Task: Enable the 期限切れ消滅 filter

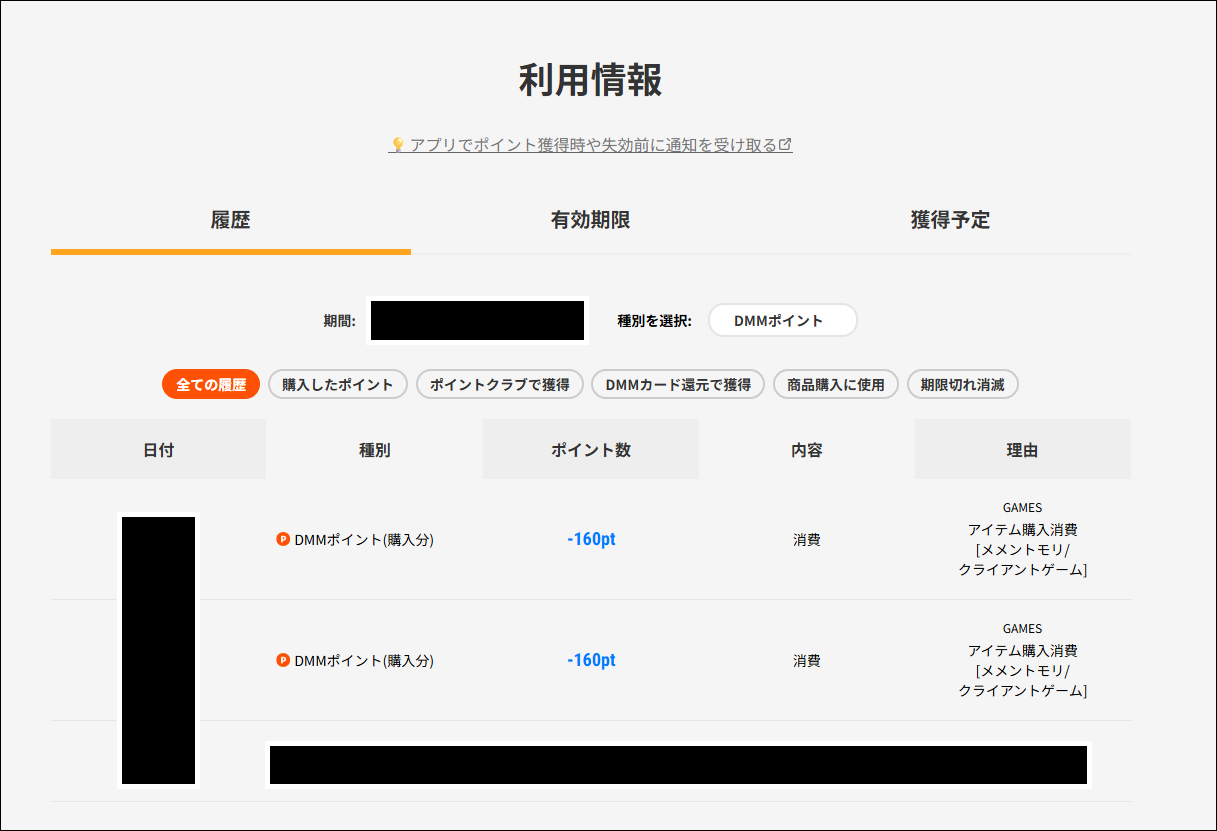Action: click(x=963, y=384)
